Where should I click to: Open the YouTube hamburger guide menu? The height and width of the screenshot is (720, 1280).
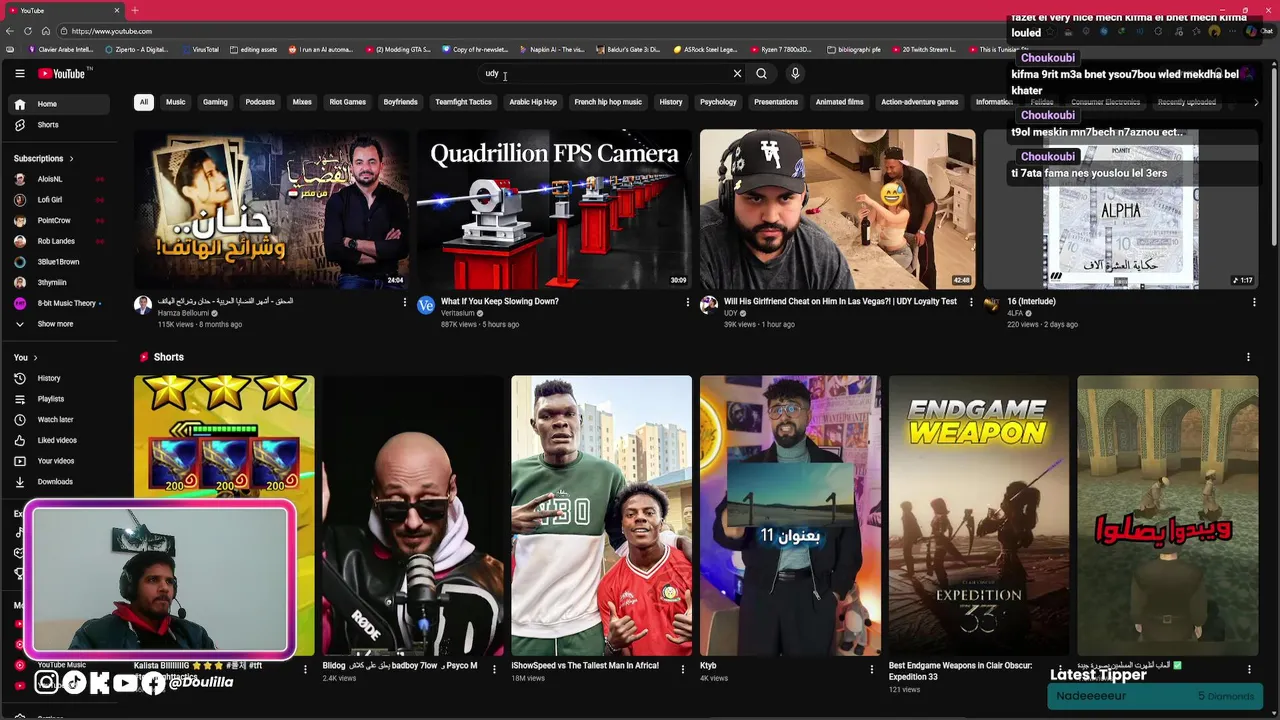19,73
